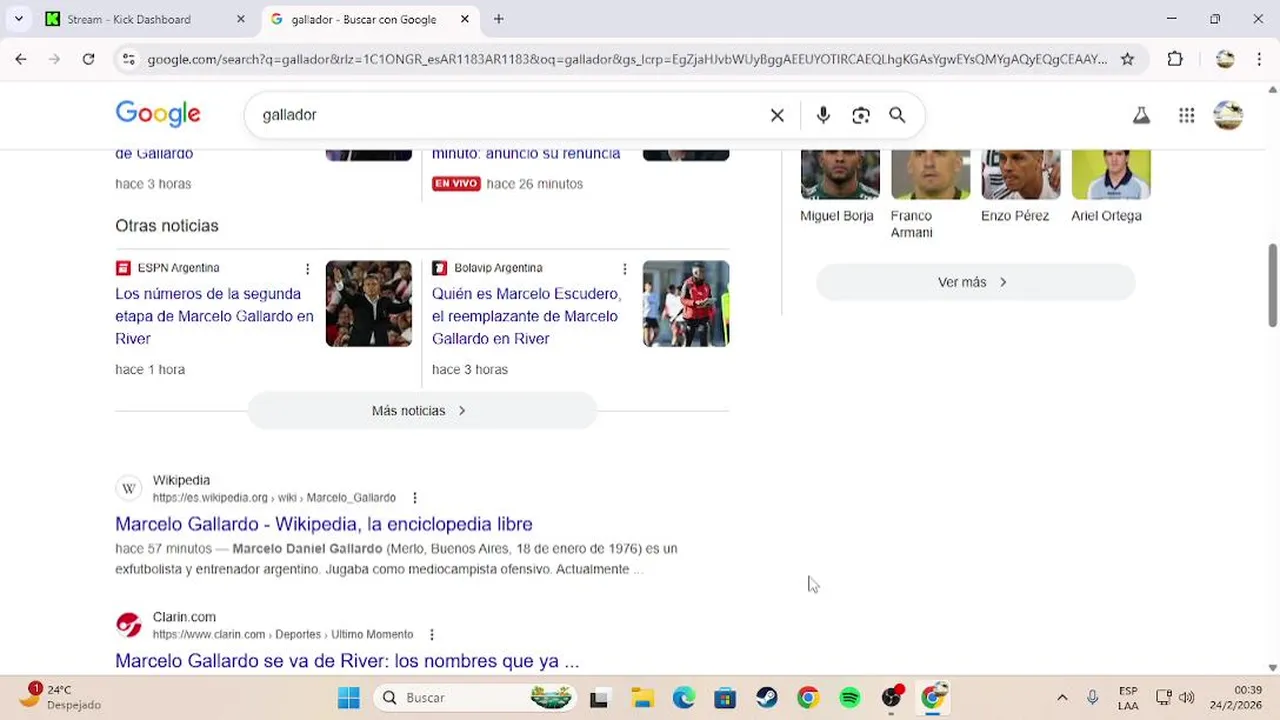Open the Chrome profile avatar in toolbar
Screen dimensions: 1280x720
(x=1225, y=59)
